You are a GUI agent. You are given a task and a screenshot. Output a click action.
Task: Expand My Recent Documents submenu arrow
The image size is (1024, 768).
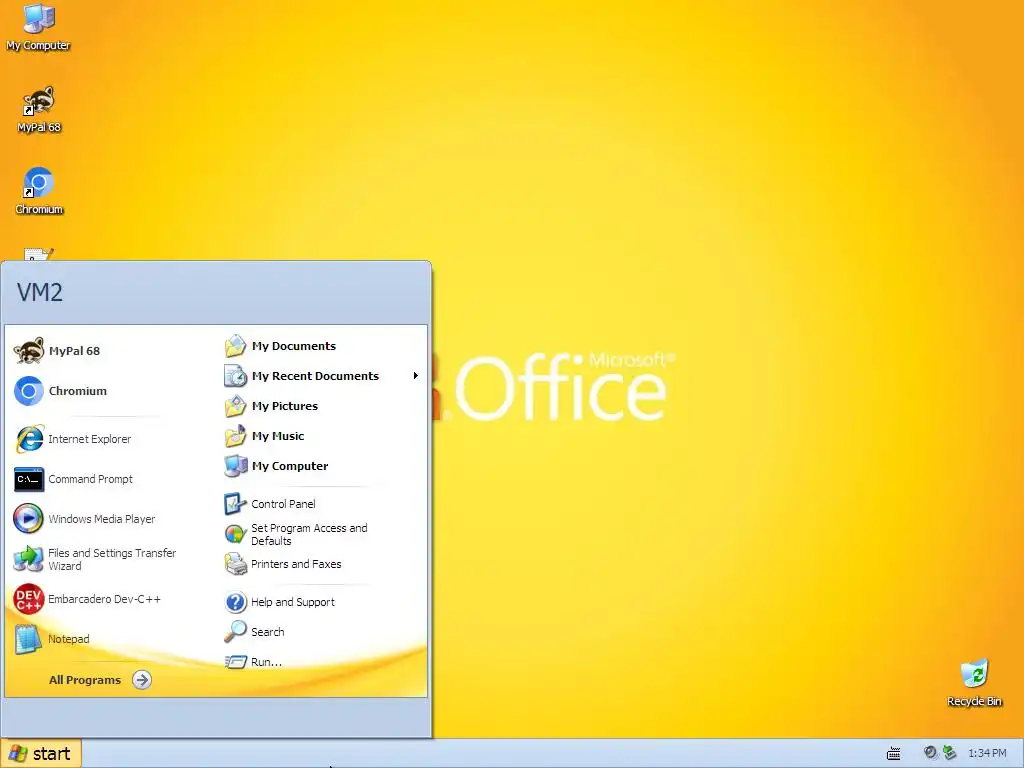click(x=415, y=376)
